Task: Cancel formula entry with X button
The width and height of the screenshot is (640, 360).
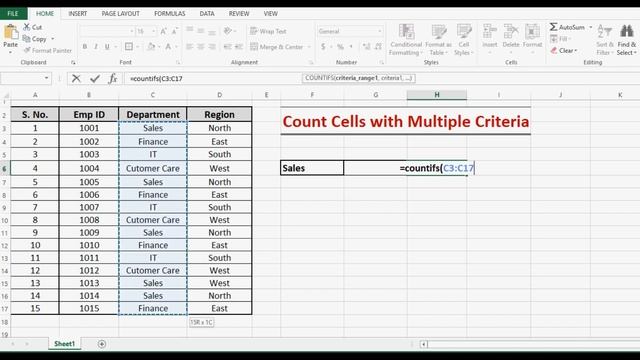Action: point(76,78)
